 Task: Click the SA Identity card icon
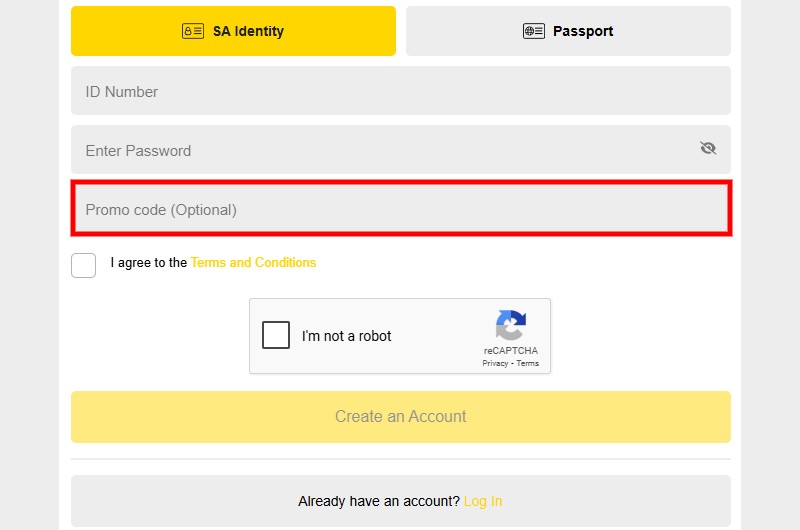coord(193,31)
